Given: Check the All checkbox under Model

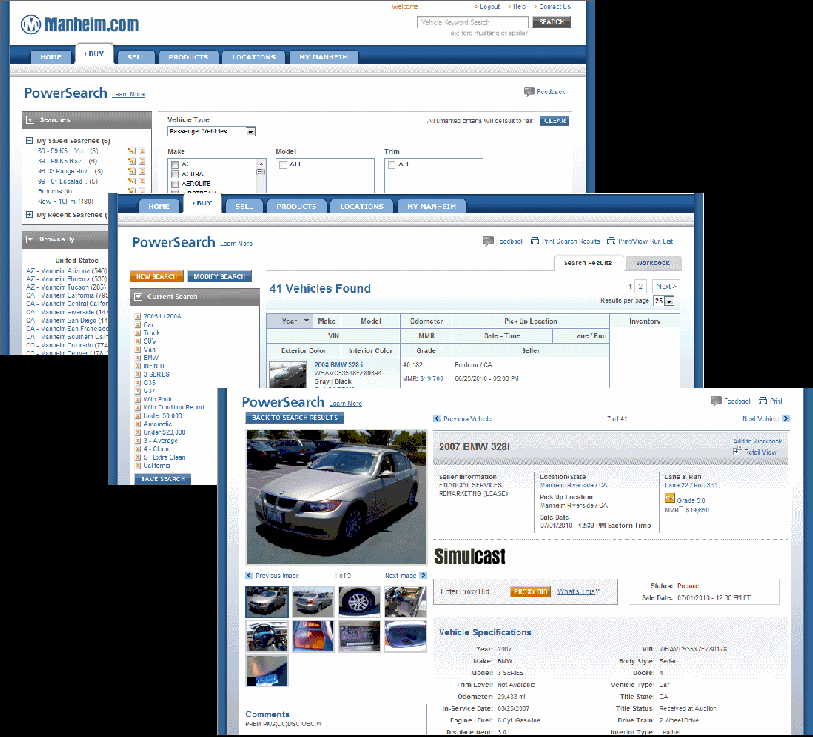Looking at the screenshot, I should coord(283,165).
